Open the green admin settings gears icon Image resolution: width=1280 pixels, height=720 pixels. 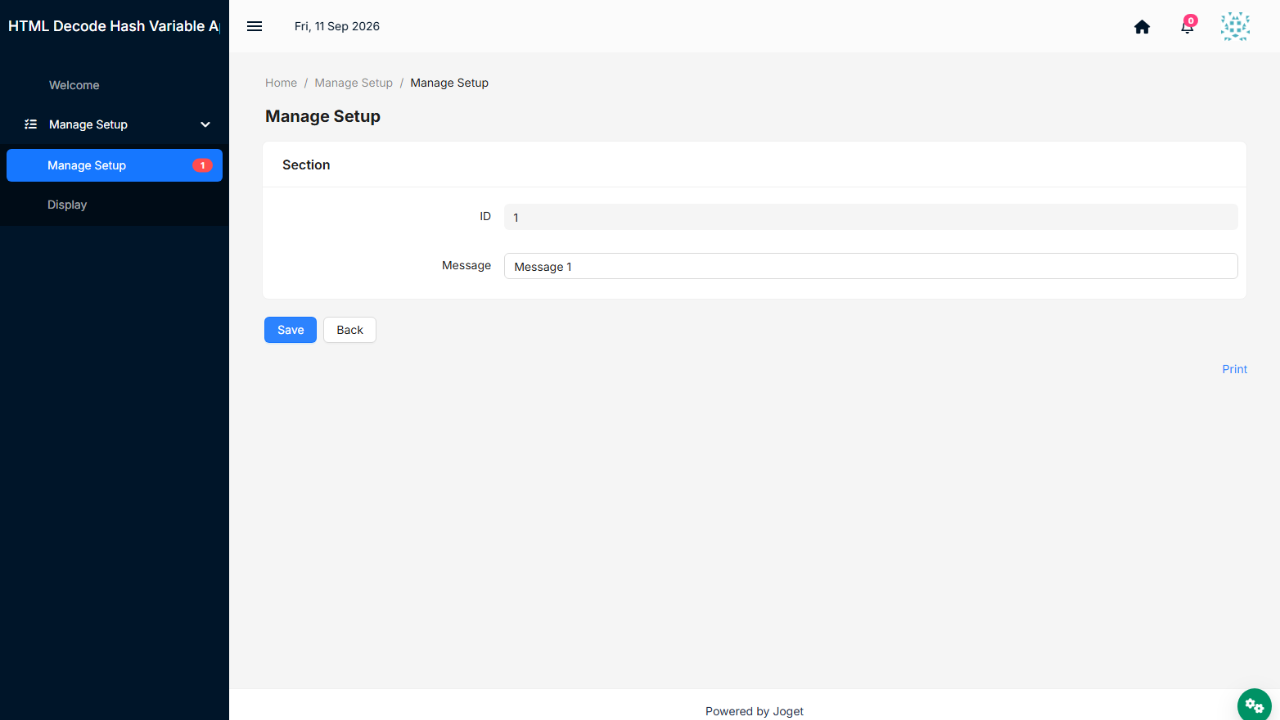point(1254,705)
